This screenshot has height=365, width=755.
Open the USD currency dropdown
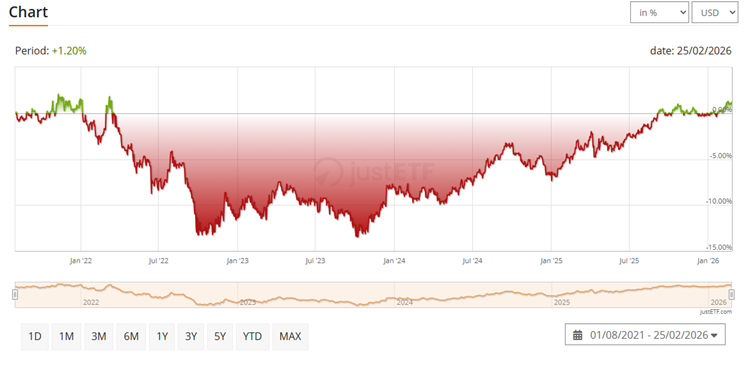tap(715, 13)
